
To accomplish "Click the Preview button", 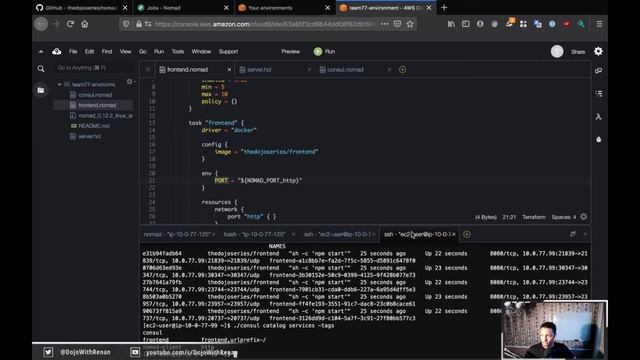I will click(x=290, y=51).
